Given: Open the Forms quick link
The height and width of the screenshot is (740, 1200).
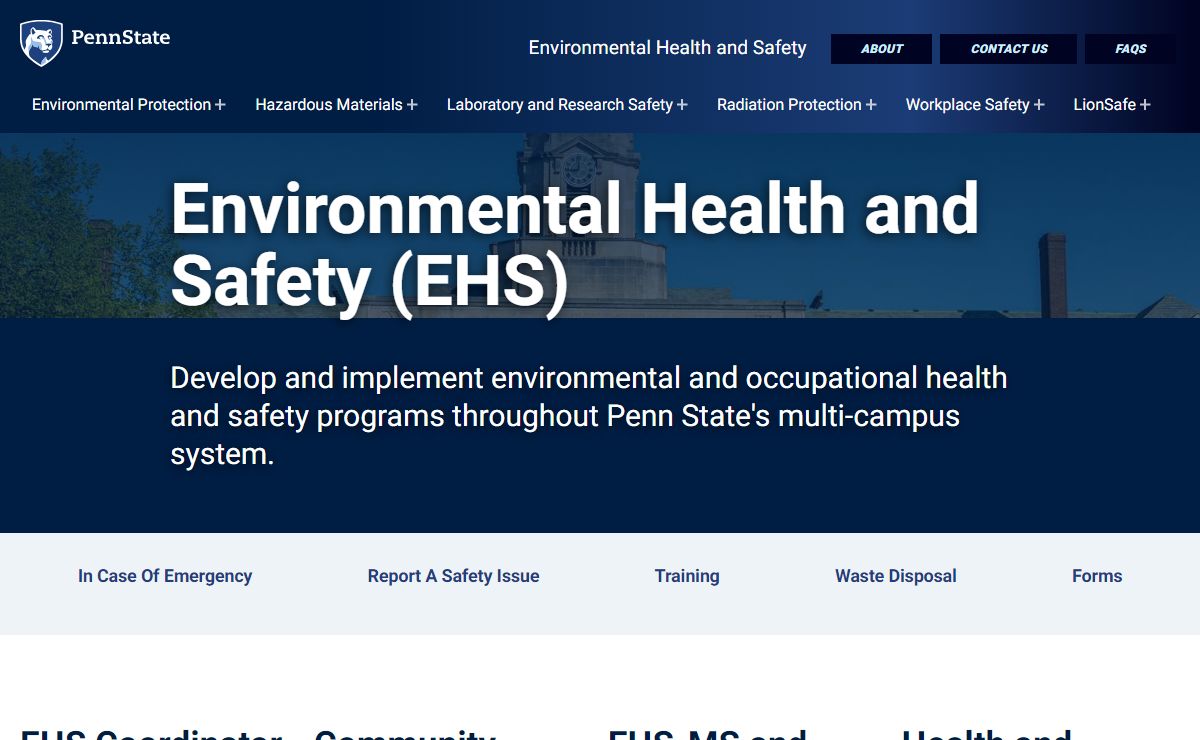Looking at the screenshot, I should 1097,576.
